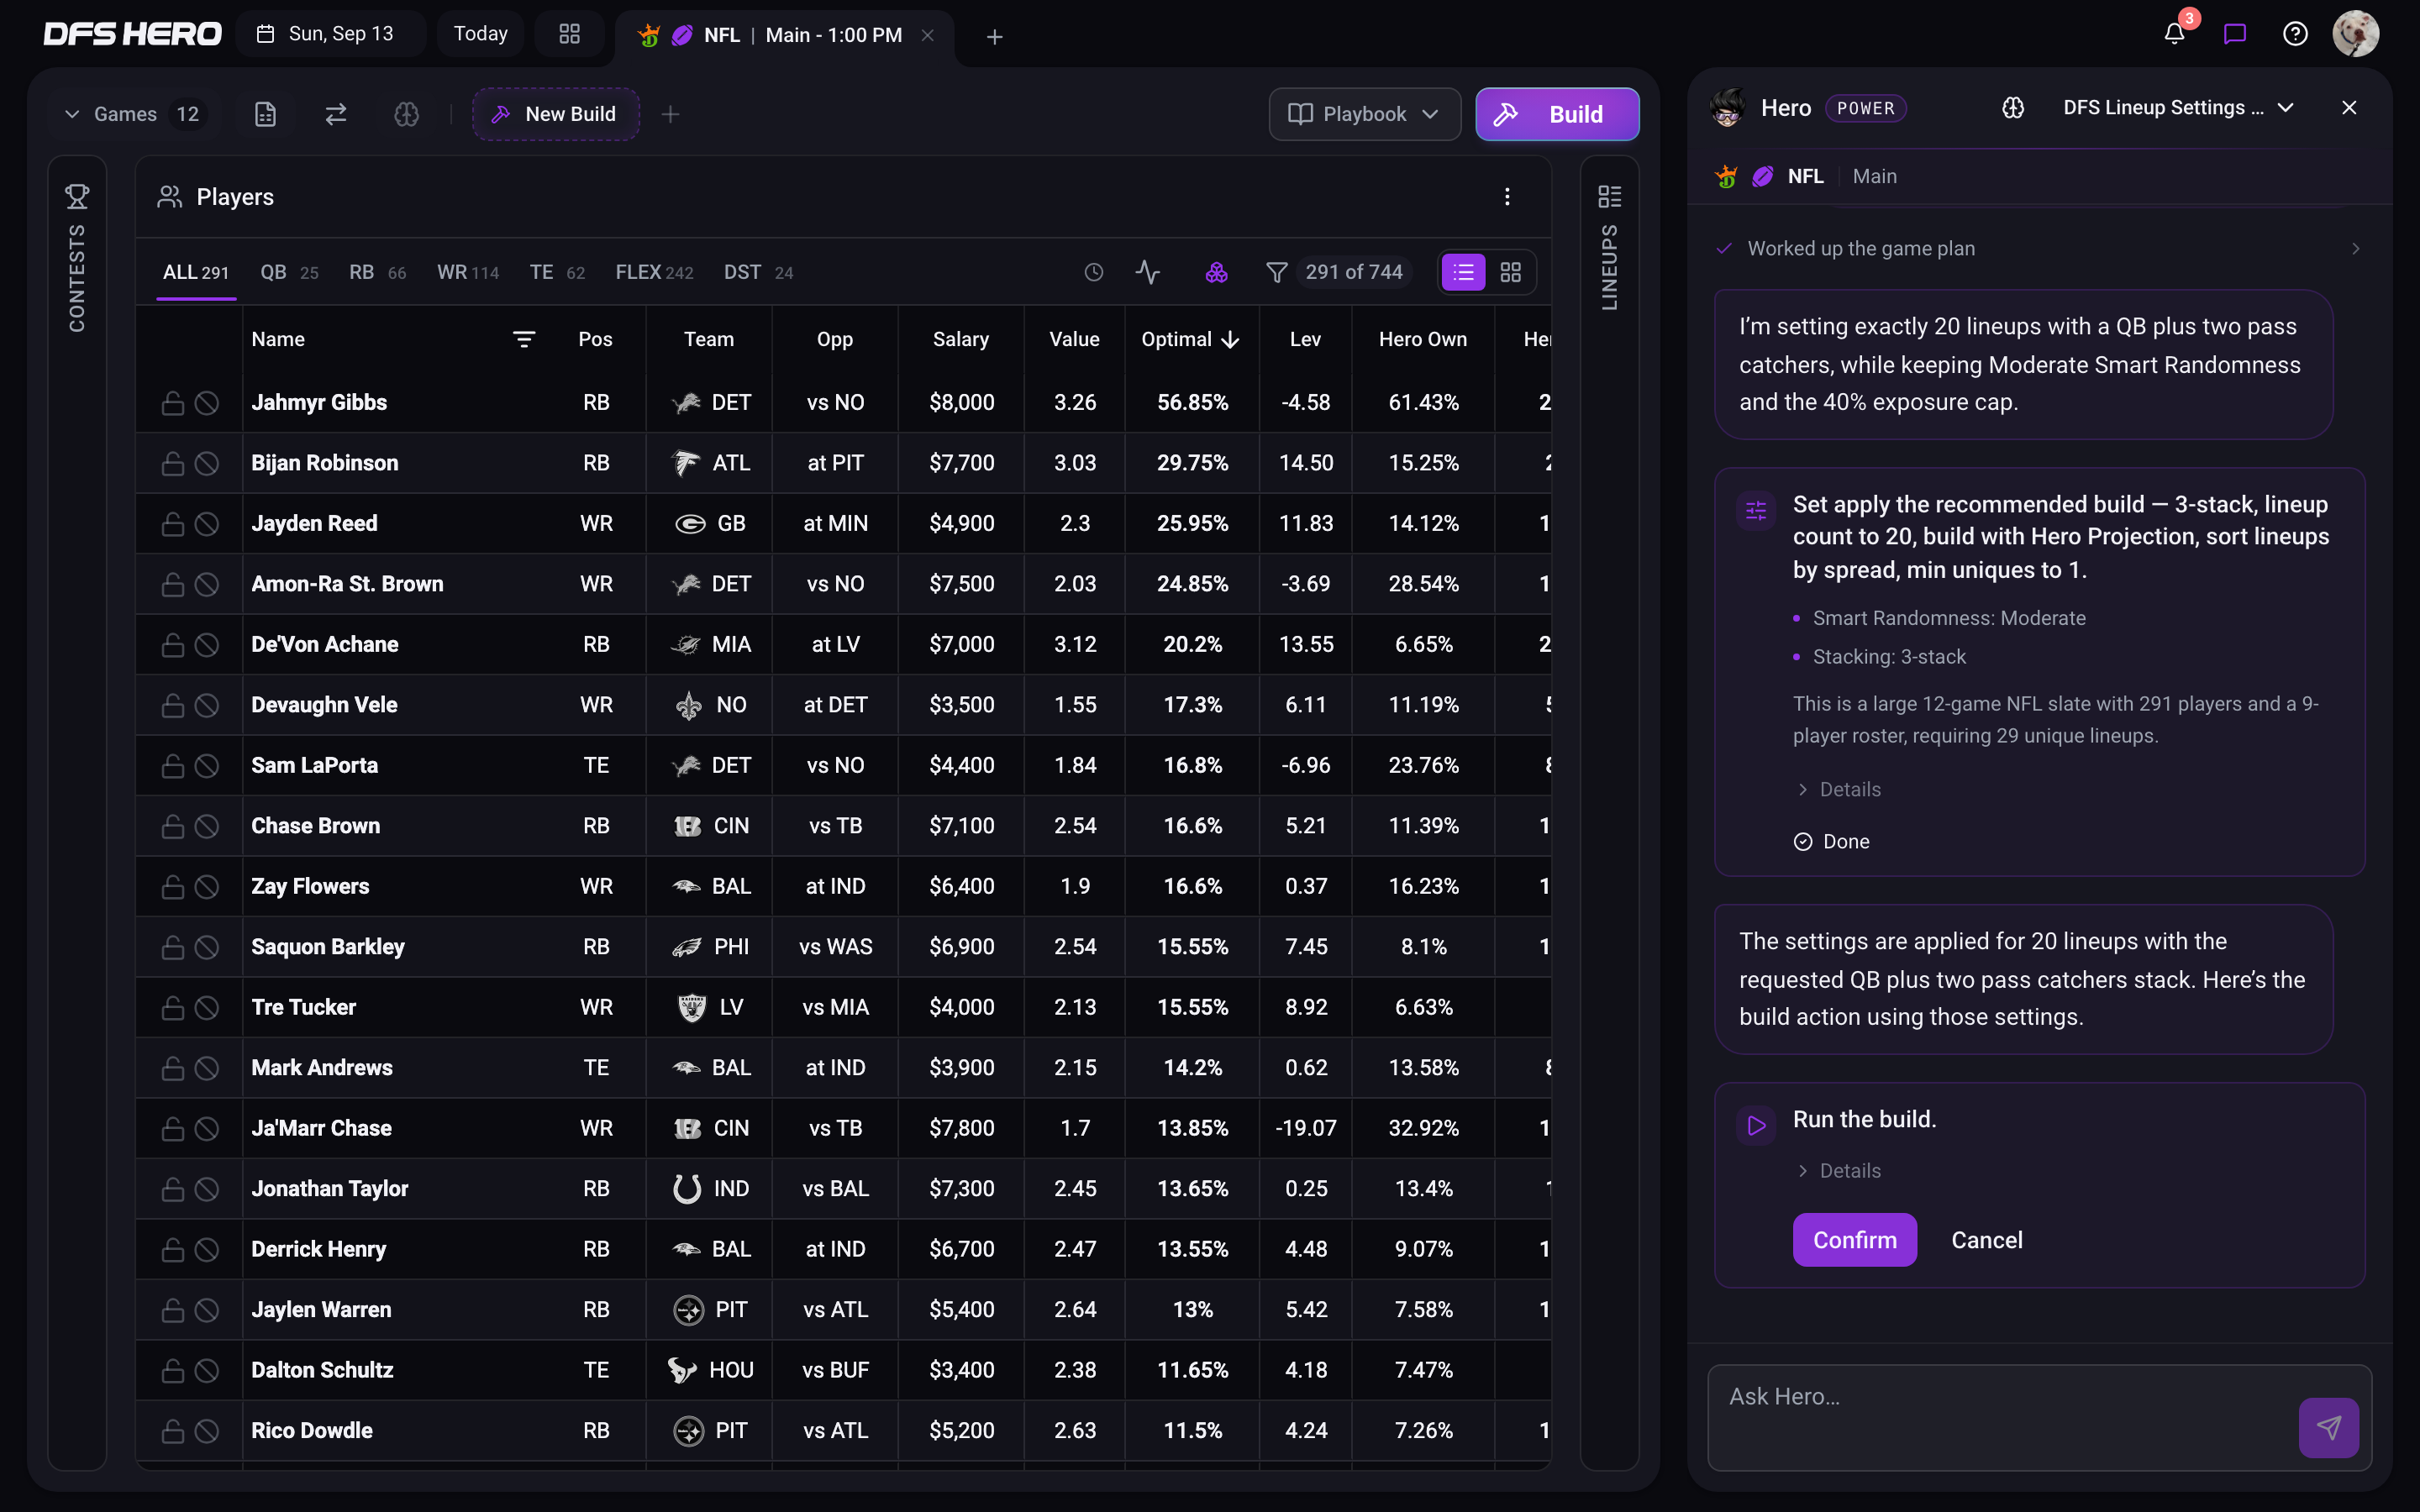Send the Ask Hero message
Screen dimensions: 2420x1512
[x=2328, y=1427]
